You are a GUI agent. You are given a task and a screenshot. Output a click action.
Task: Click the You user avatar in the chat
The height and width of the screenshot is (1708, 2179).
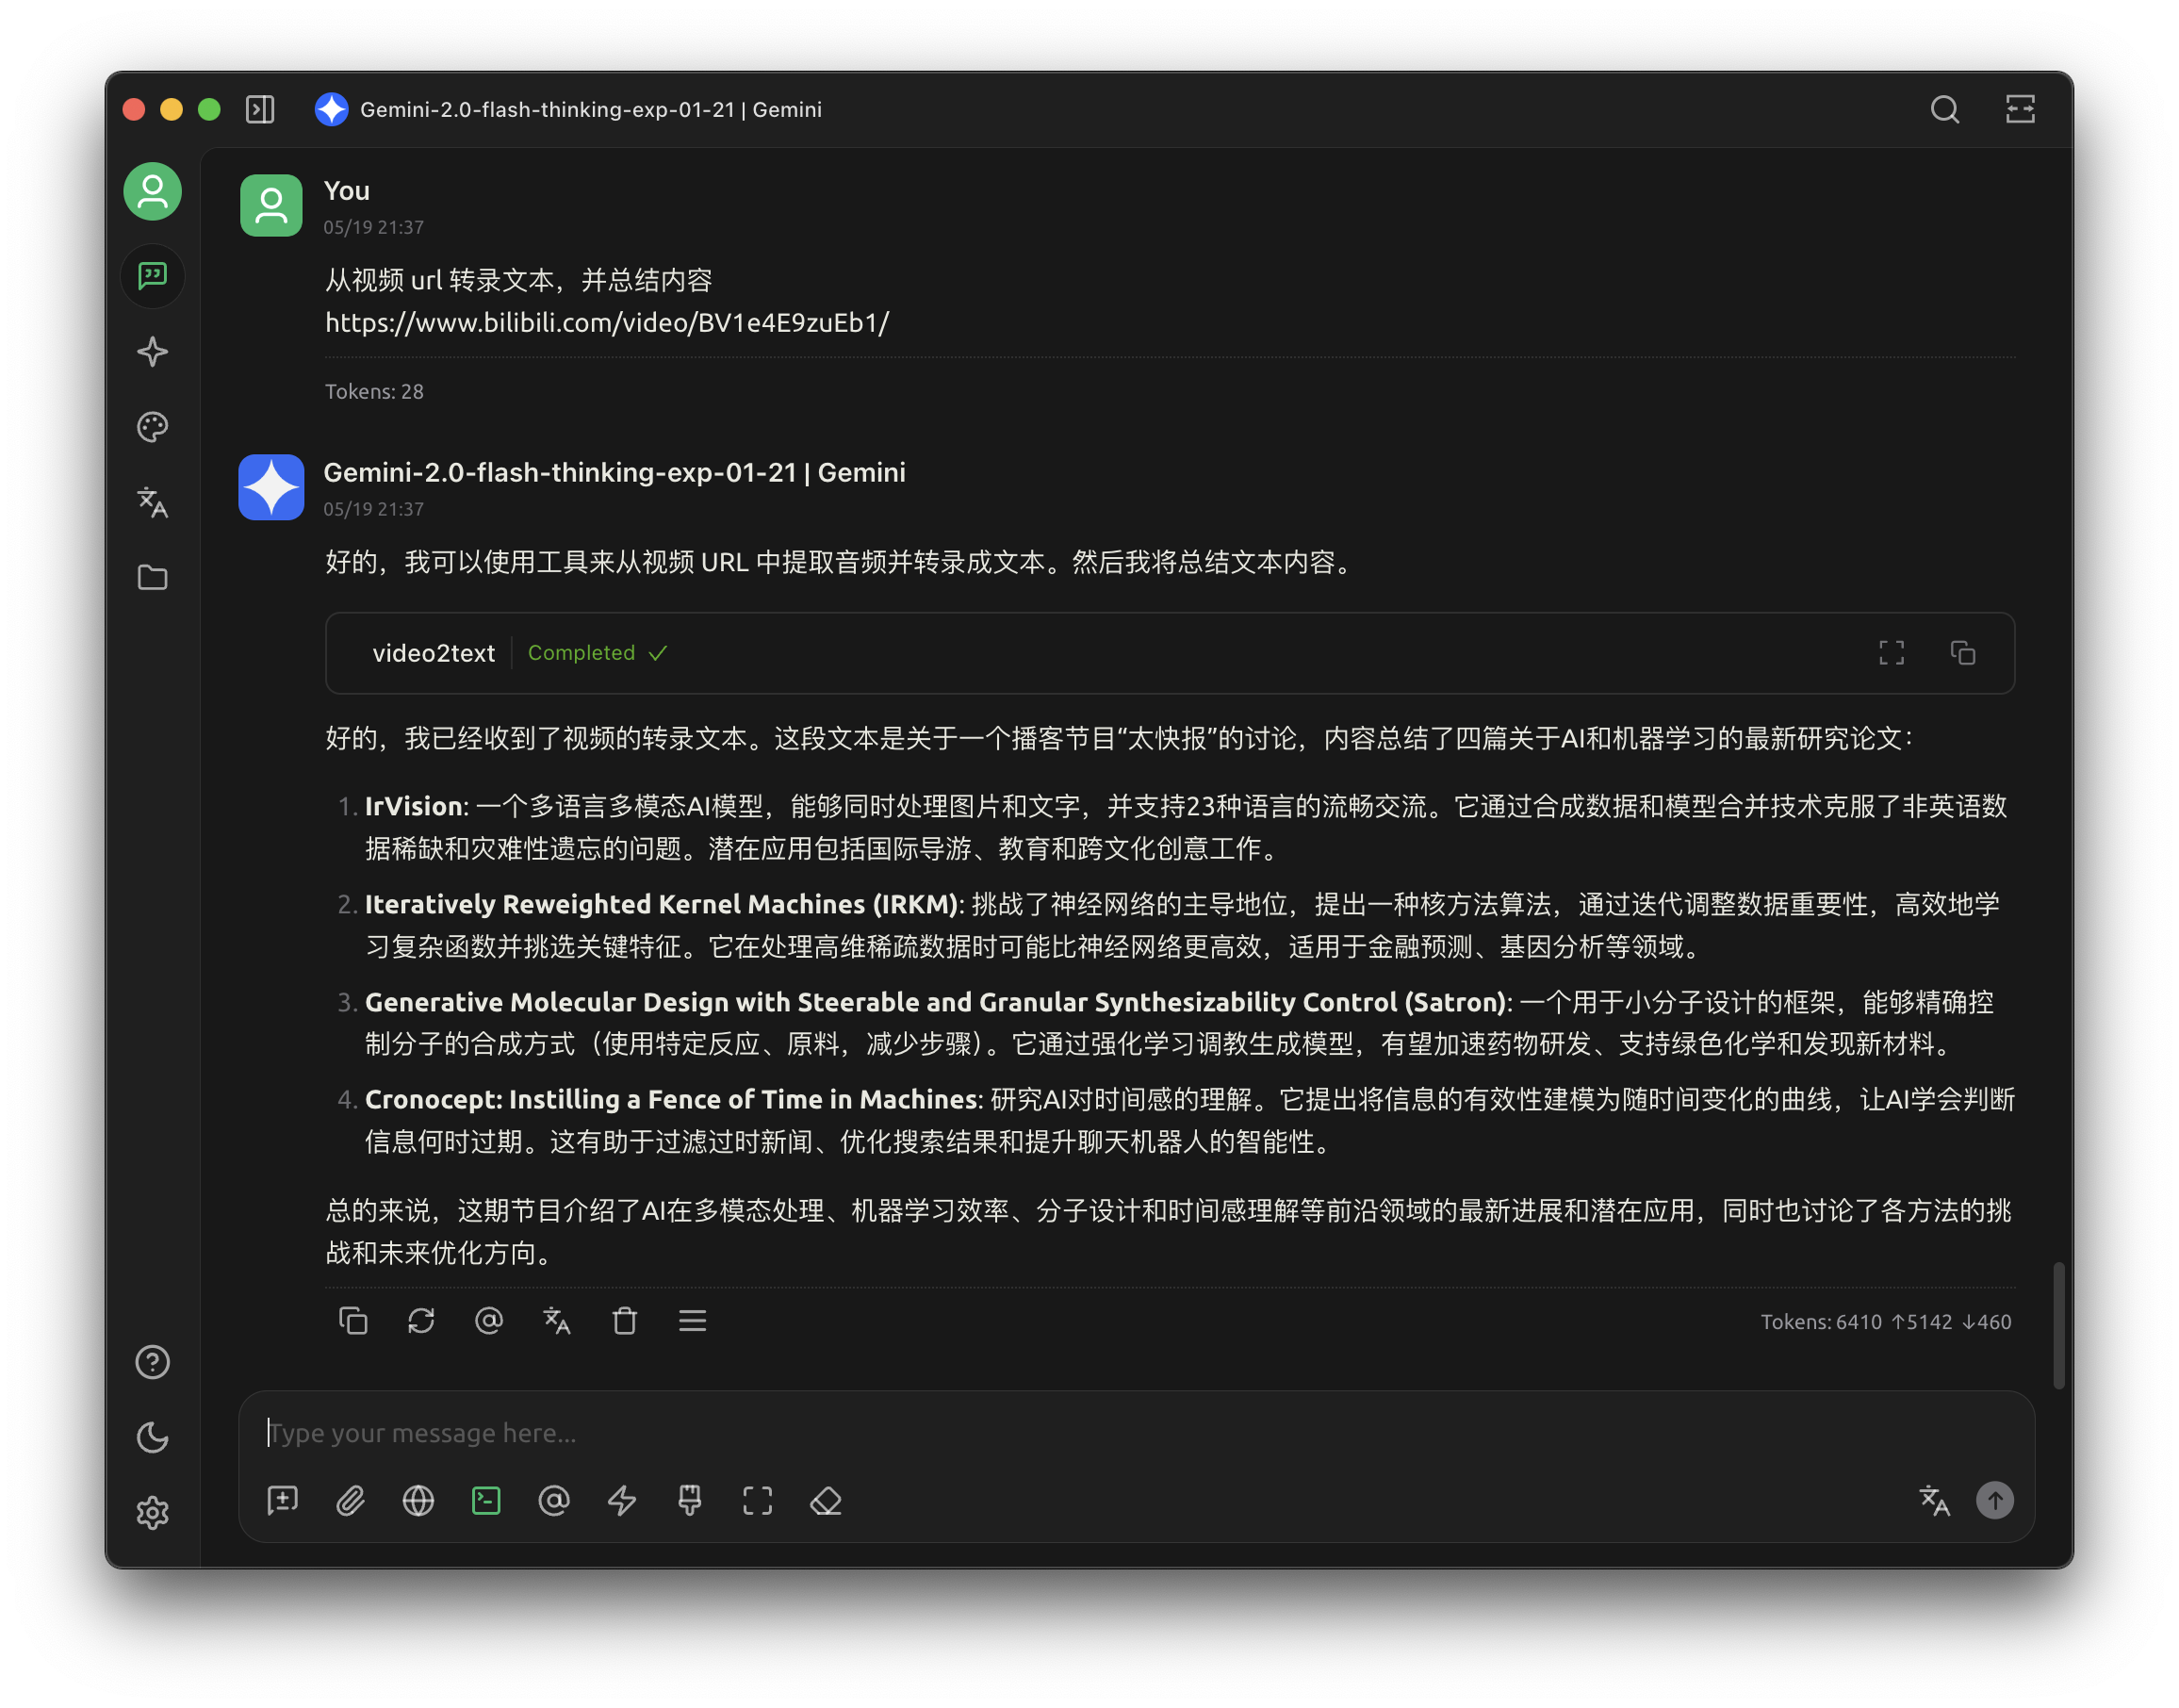click(x=271, y=205)
